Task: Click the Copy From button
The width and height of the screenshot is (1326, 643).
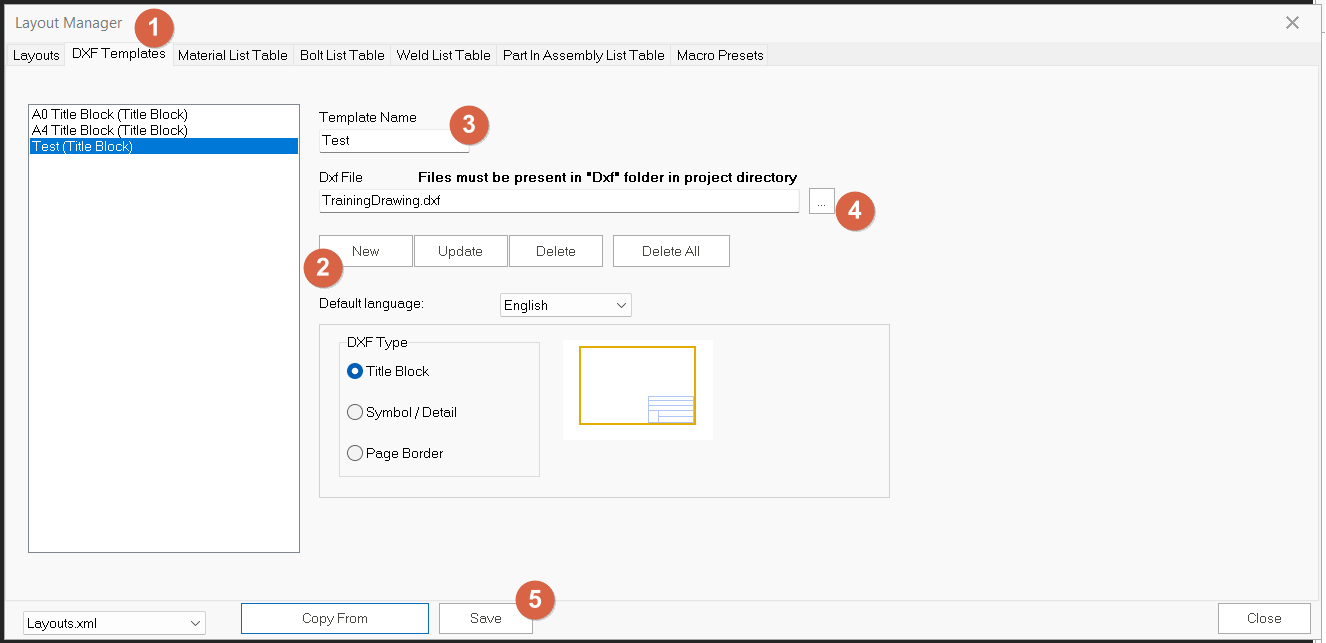Action: tap(334, 618)
